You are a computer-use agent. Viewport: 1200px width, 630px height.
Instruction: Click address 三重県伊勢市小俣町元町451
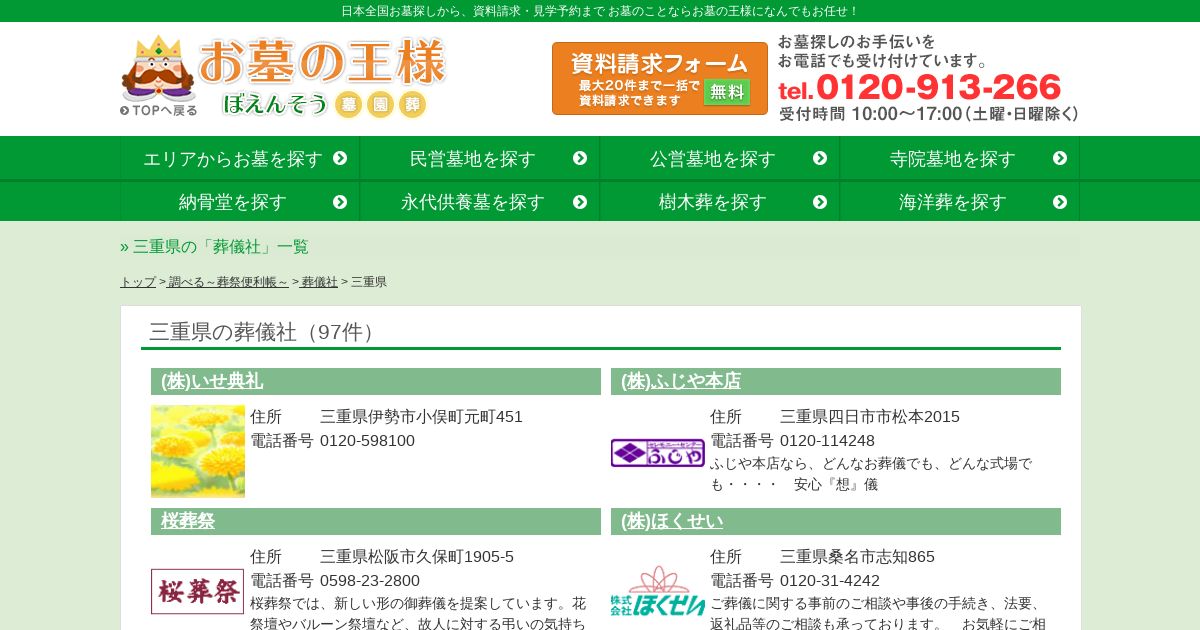click(421, 417)
